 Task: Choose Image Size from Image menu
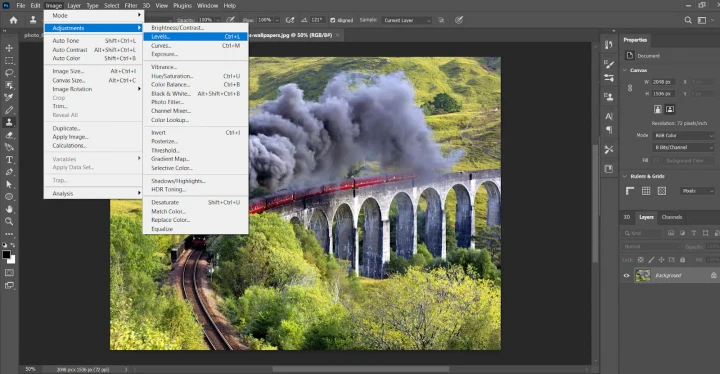click(94, 72)
